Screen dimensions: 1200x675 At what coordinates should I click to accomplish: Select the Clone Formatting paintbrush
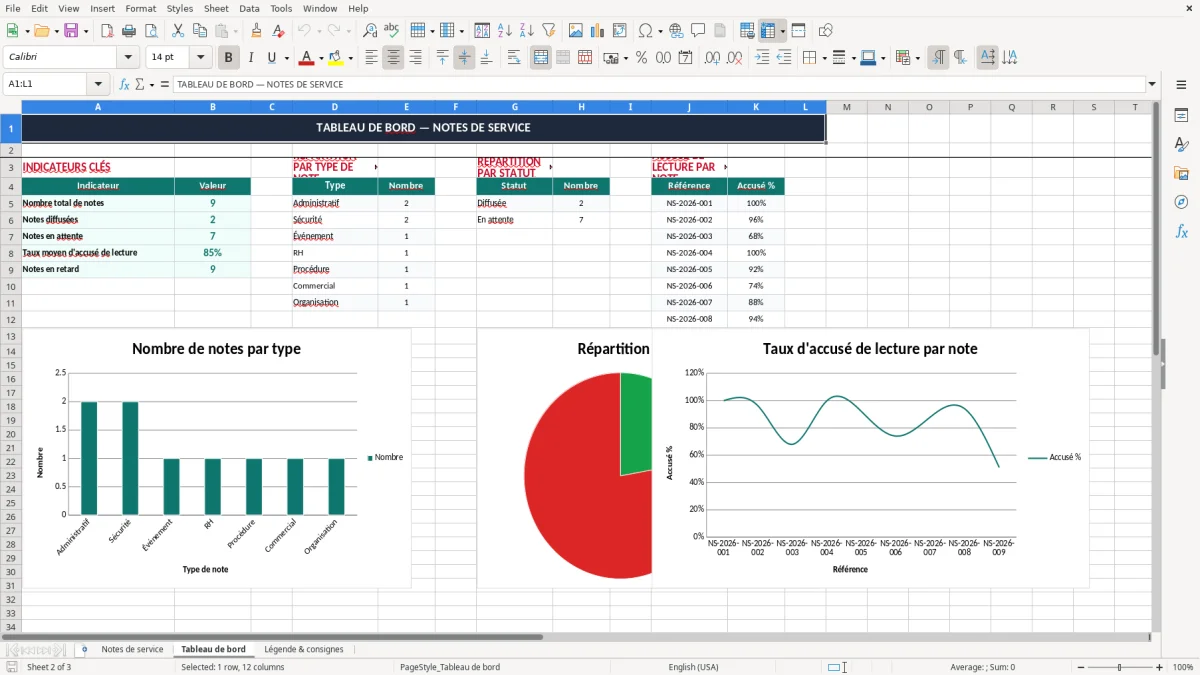[x=257, y=31]
